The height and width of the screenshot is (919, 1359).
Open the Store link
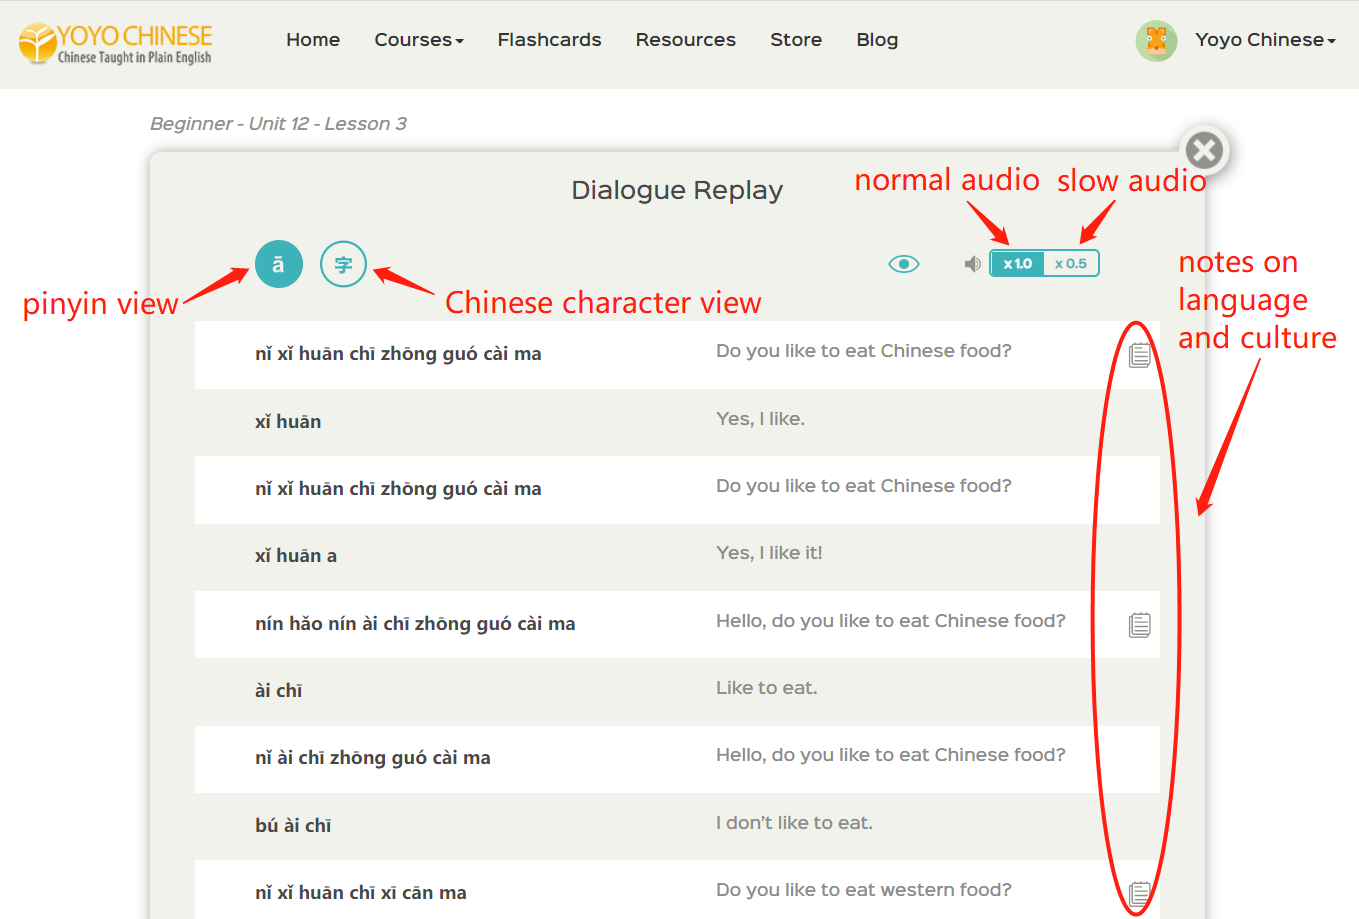(x=796, y=40)
